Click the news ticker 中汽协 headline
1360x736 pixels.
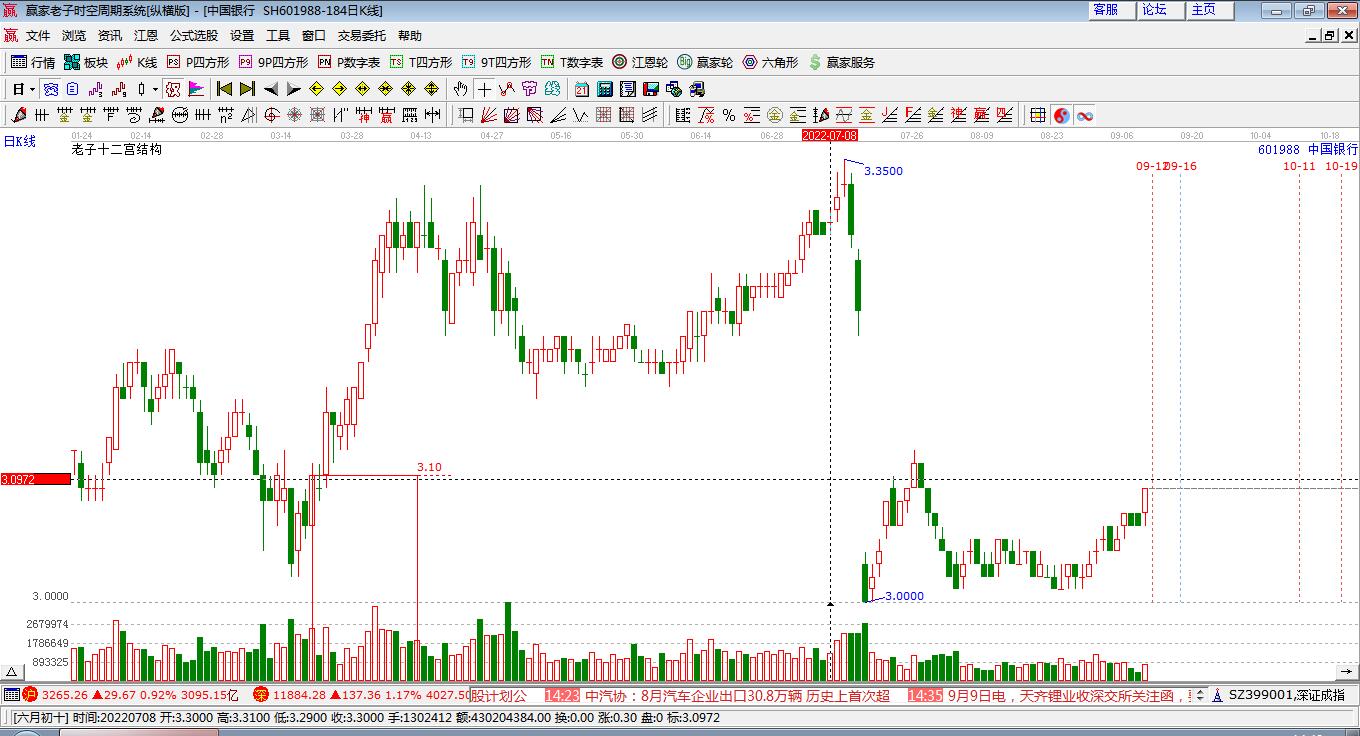tap(737, 695)
